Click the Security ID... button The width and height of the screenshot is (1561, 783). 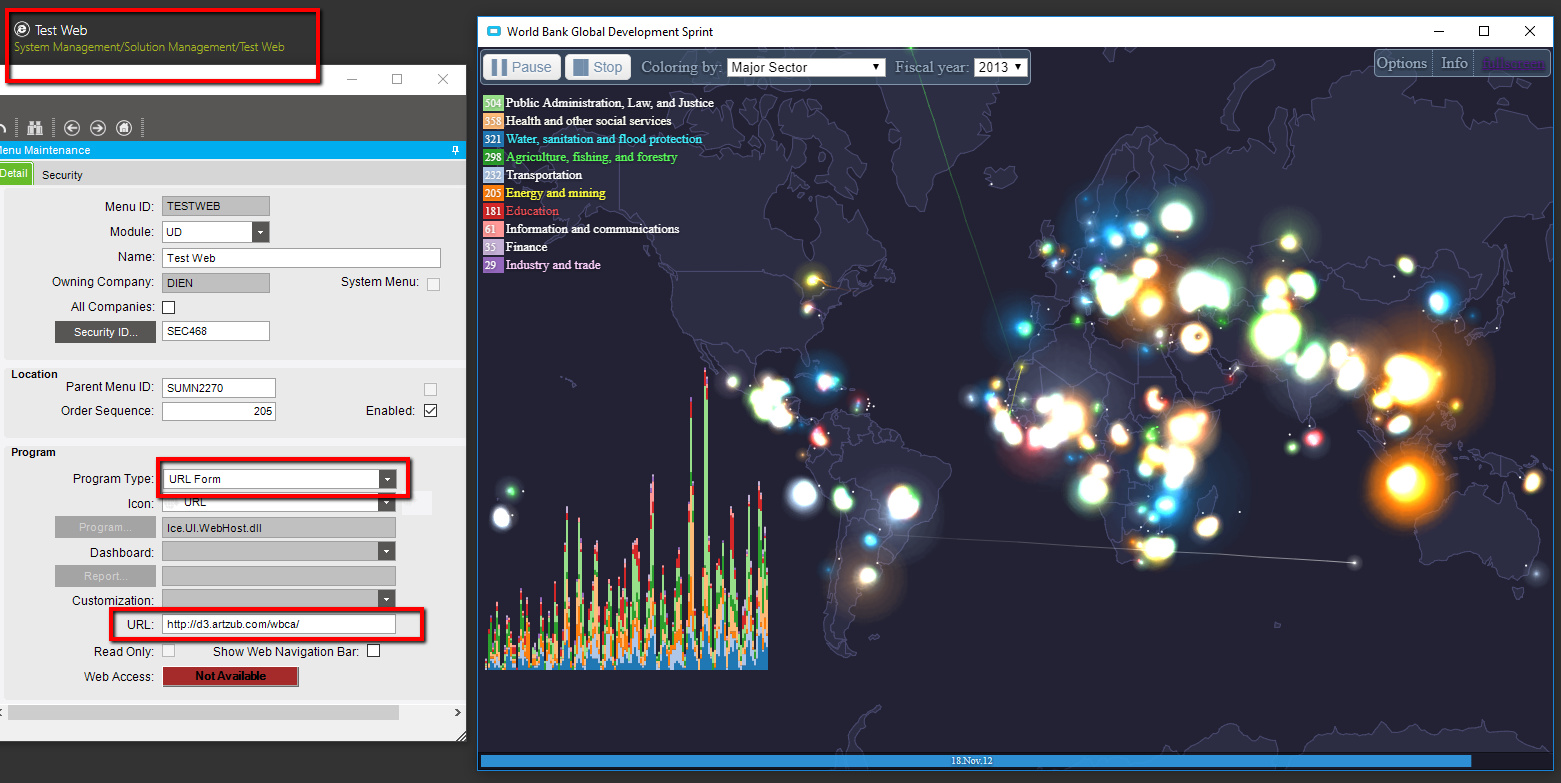pyautogui.click(x=105, y=332)
